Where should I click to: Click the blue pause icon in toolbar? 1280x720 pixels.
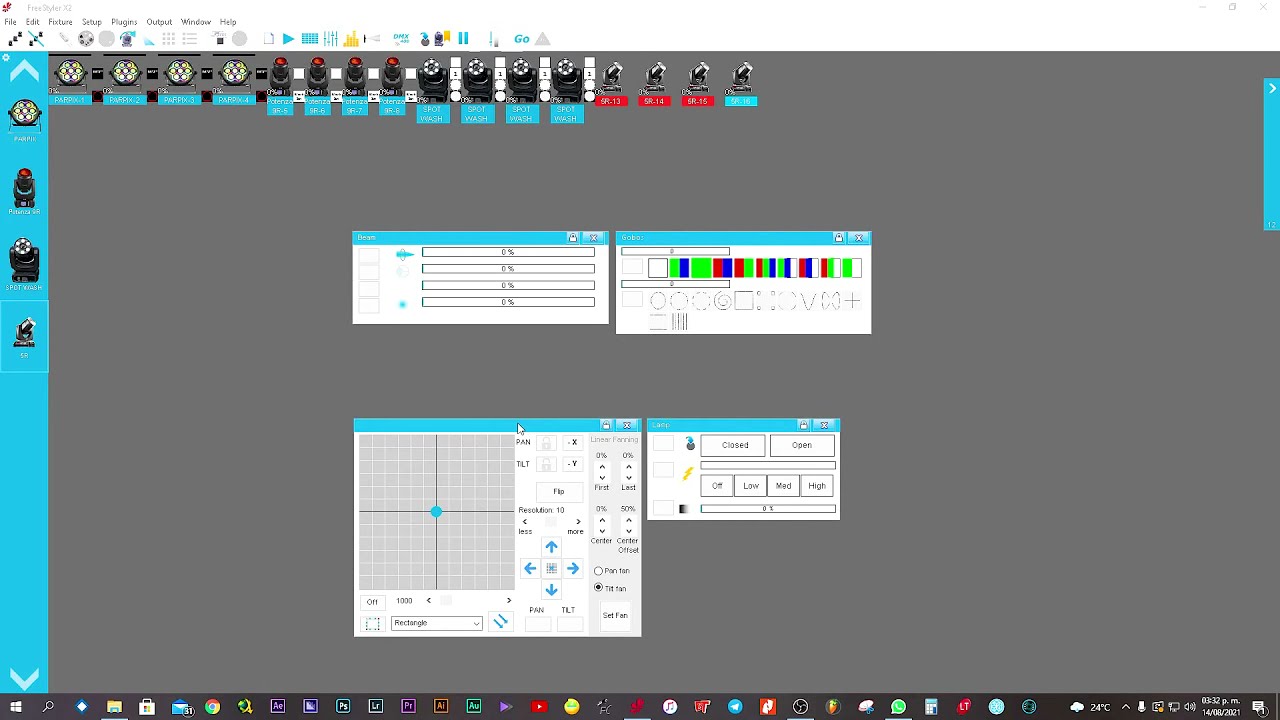click(x=463, y=39)
